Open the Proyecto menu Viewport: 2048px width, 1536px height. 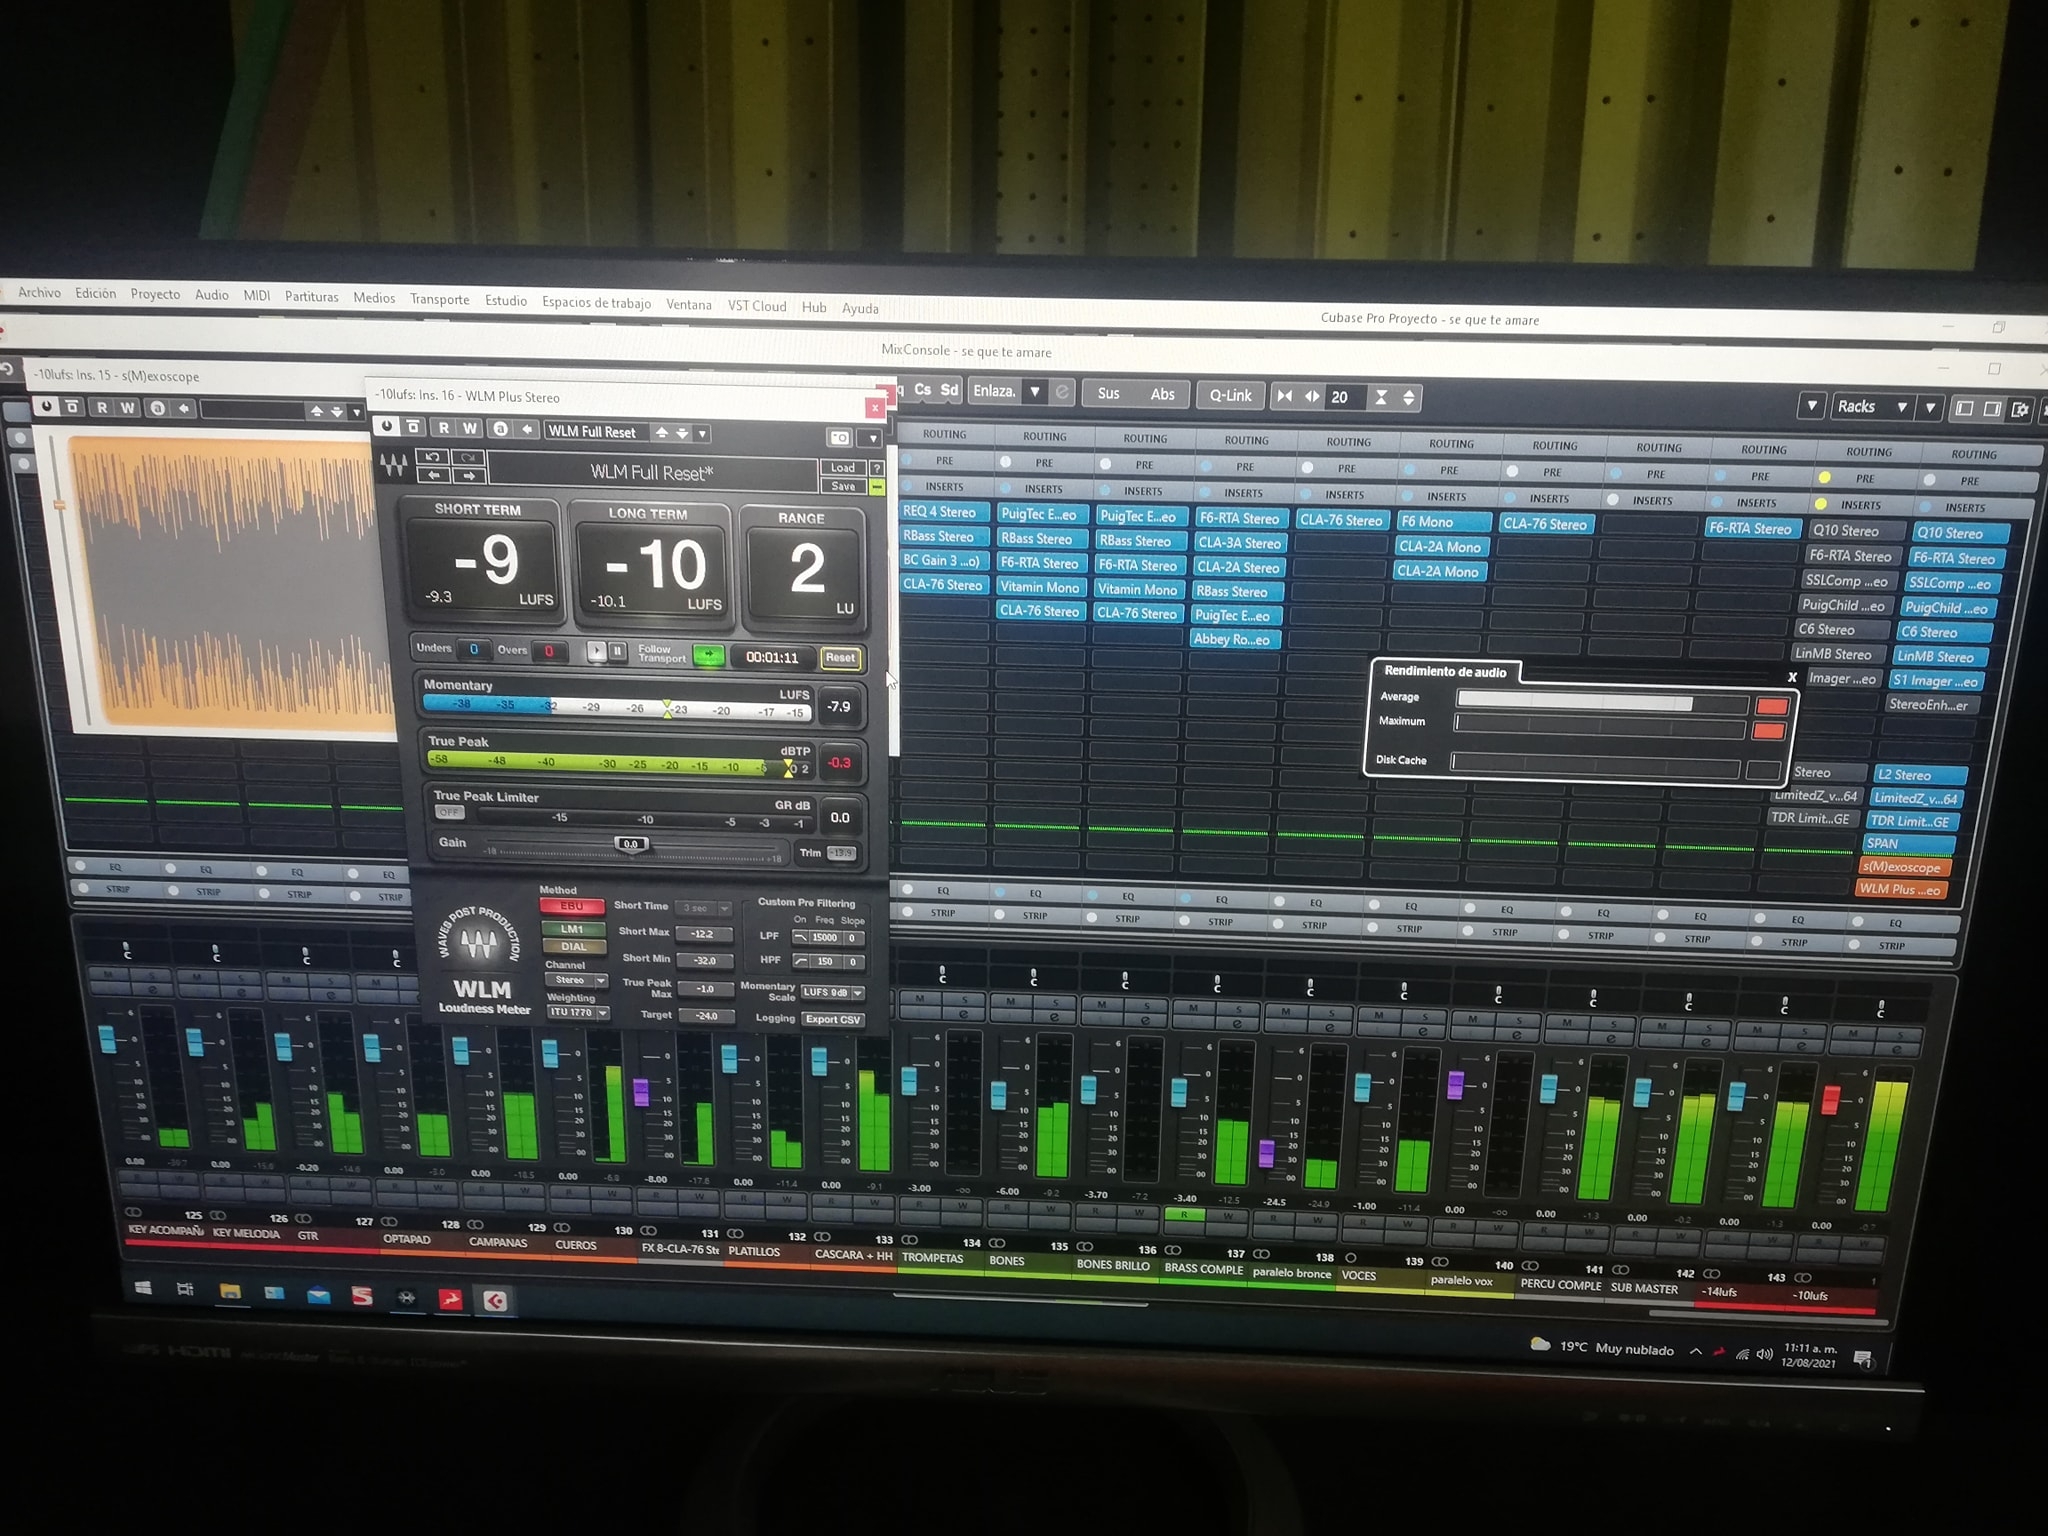pos(155,294)
